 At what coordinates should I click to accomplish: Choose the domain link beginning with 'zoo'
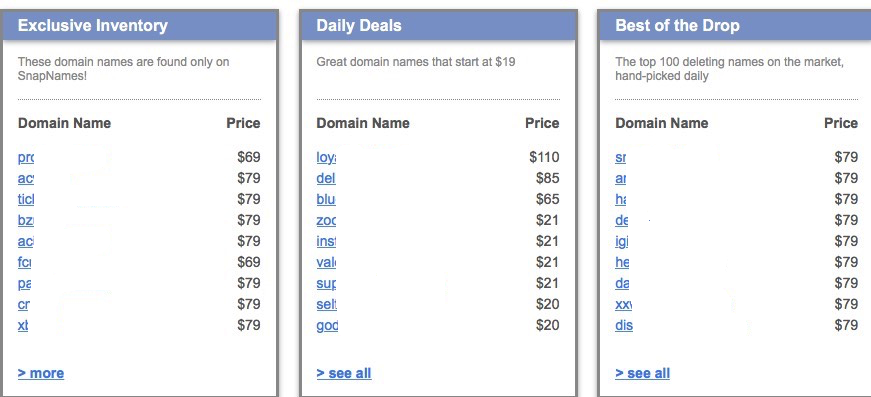[327, 220]
